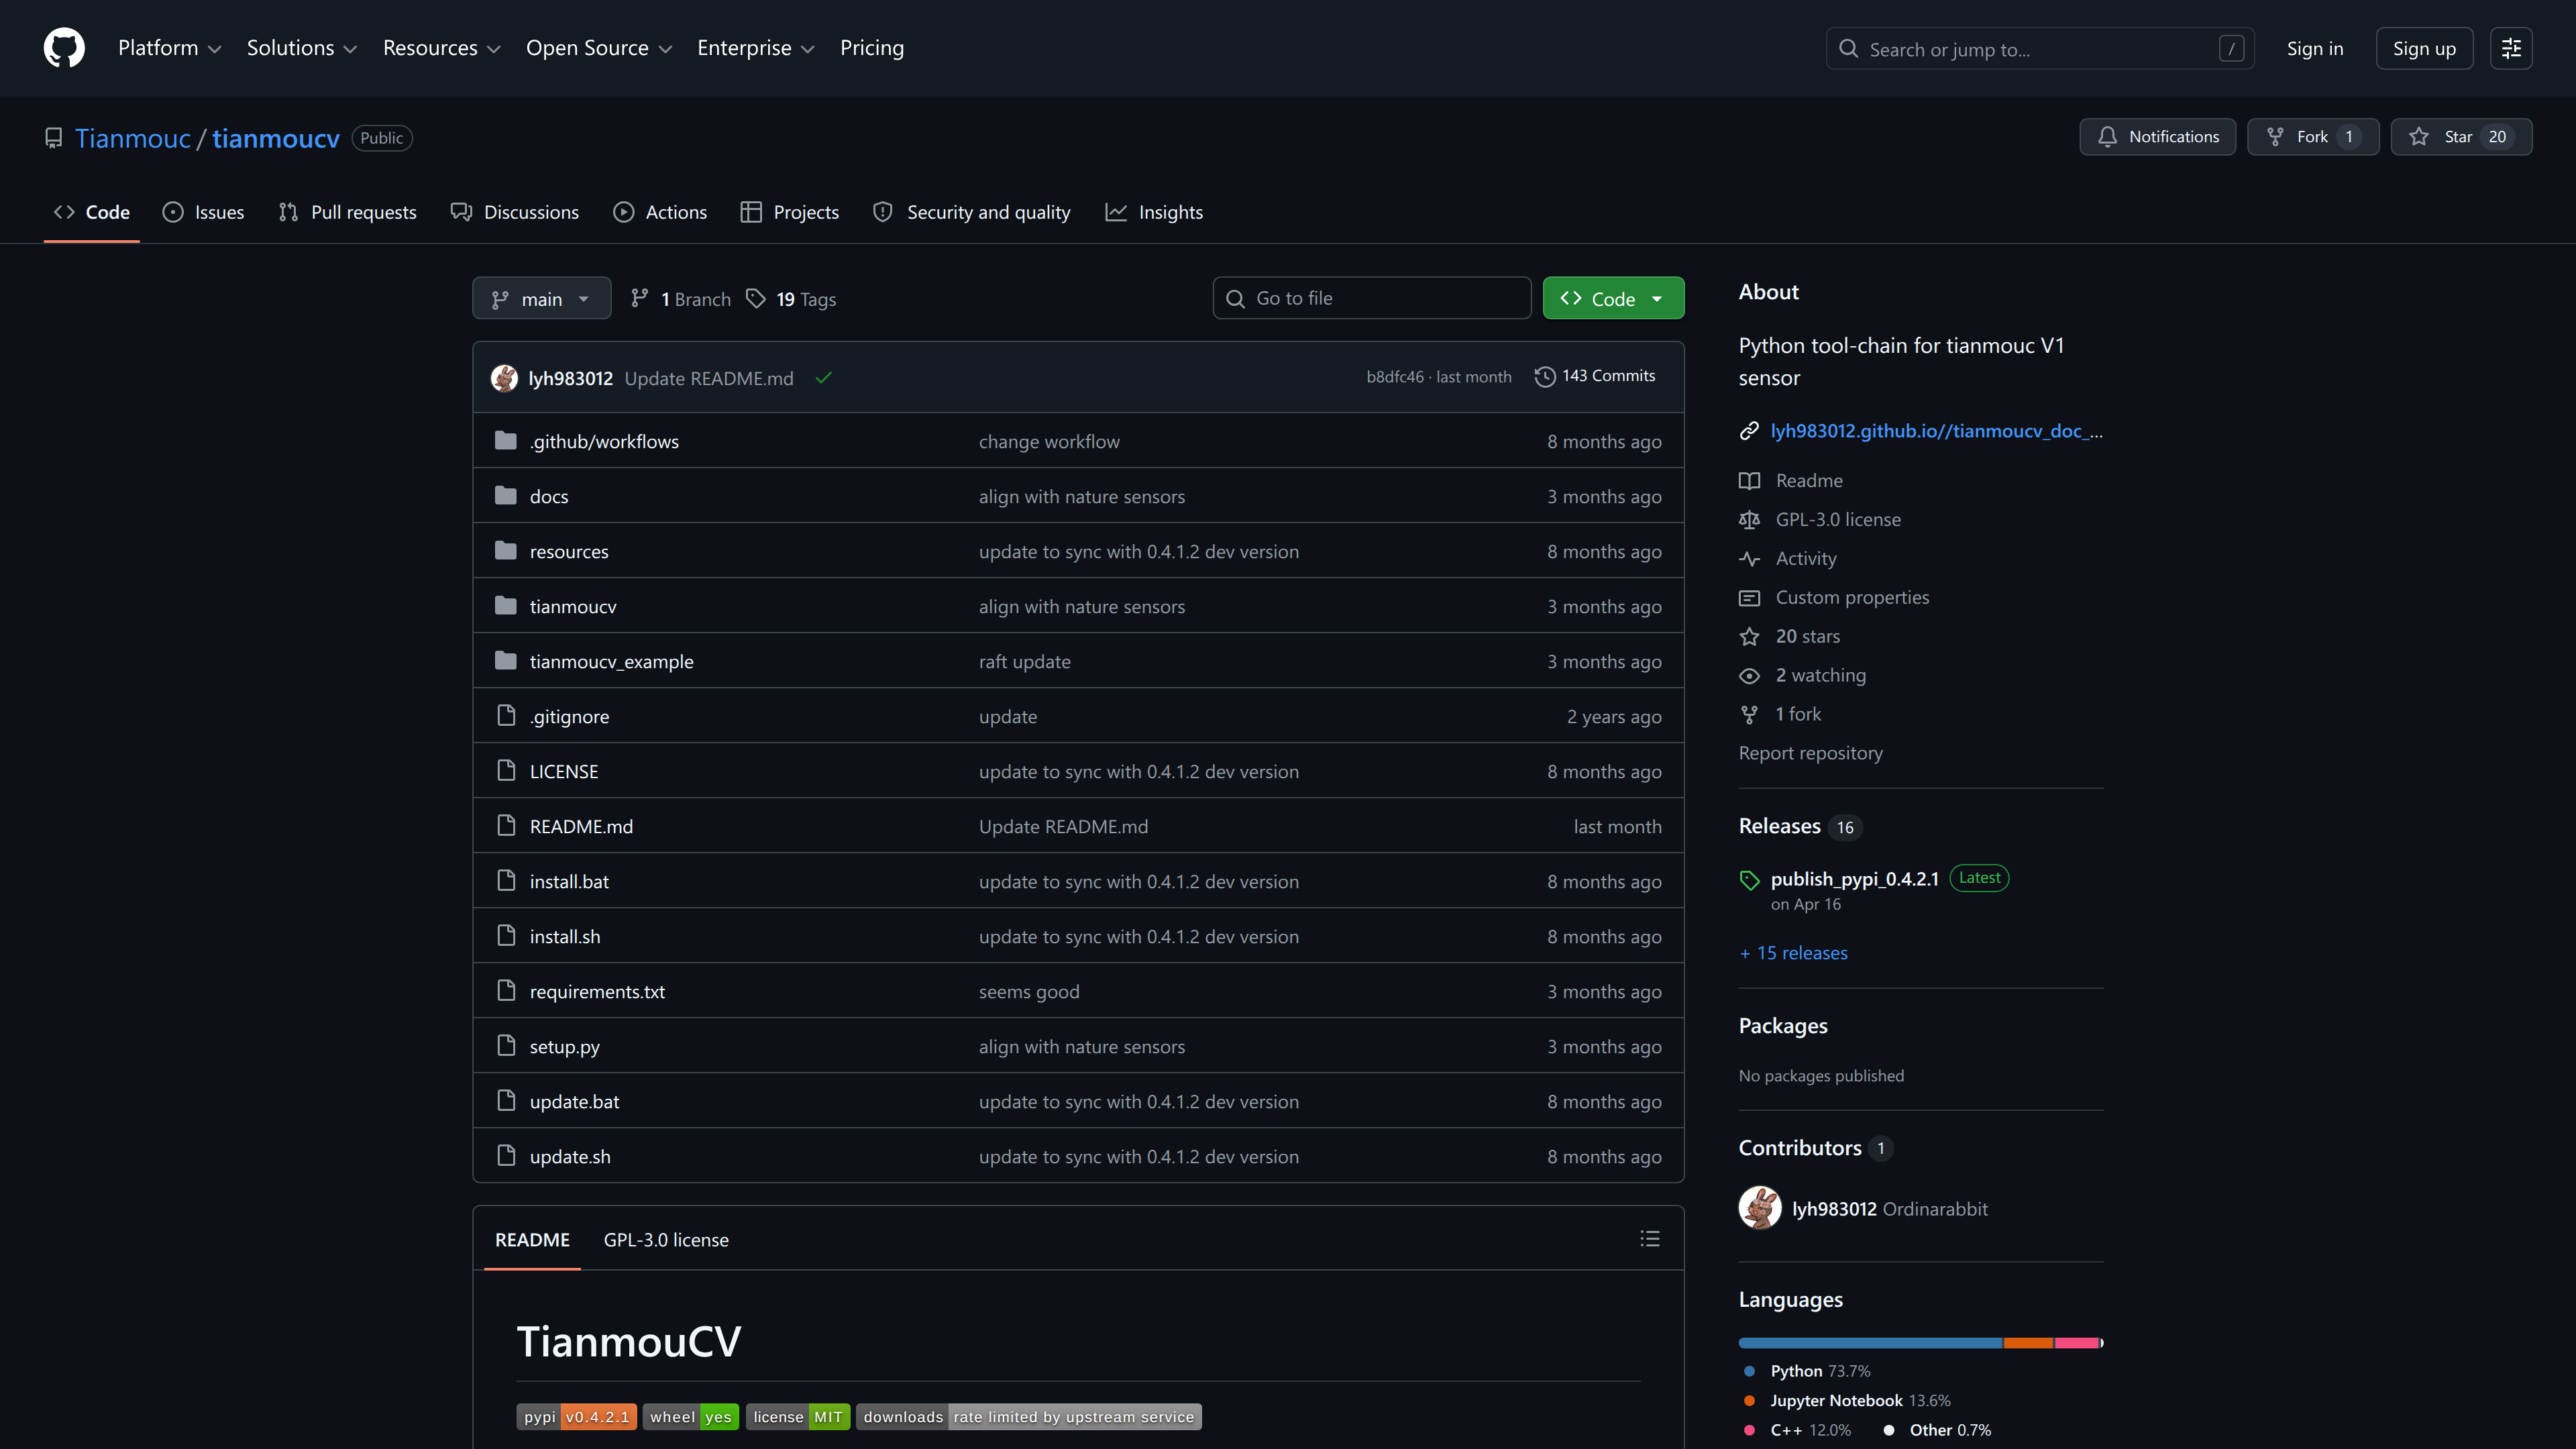This screenshot has width=2576, height=1449.
Task: Click the eye icon beside 2 watching
Action: tap(1749, 676)
